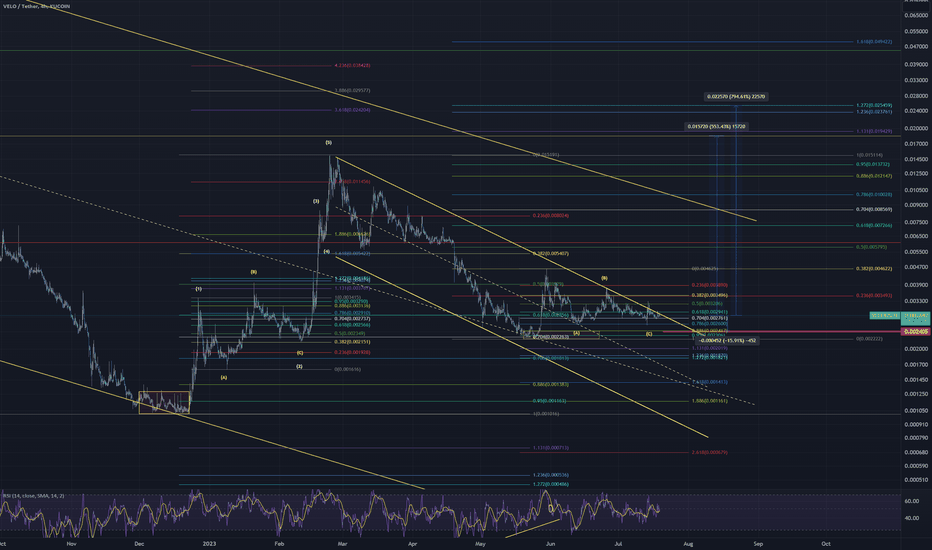Click the 1.272(0.025459) Fibonacci extension label
Viewport: 932px width, 550px height.
(874, 105)
